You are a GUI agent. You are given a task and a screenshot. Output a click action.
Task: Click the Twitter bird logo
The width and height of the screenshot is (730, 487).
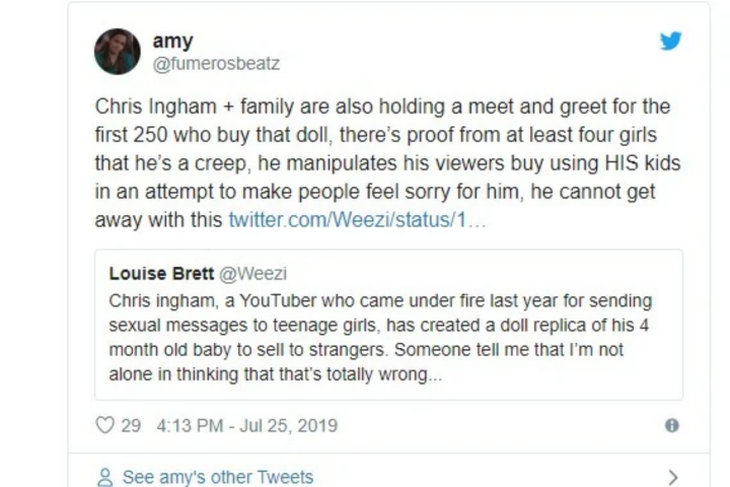pyautogui.click(x=670, y=42)
